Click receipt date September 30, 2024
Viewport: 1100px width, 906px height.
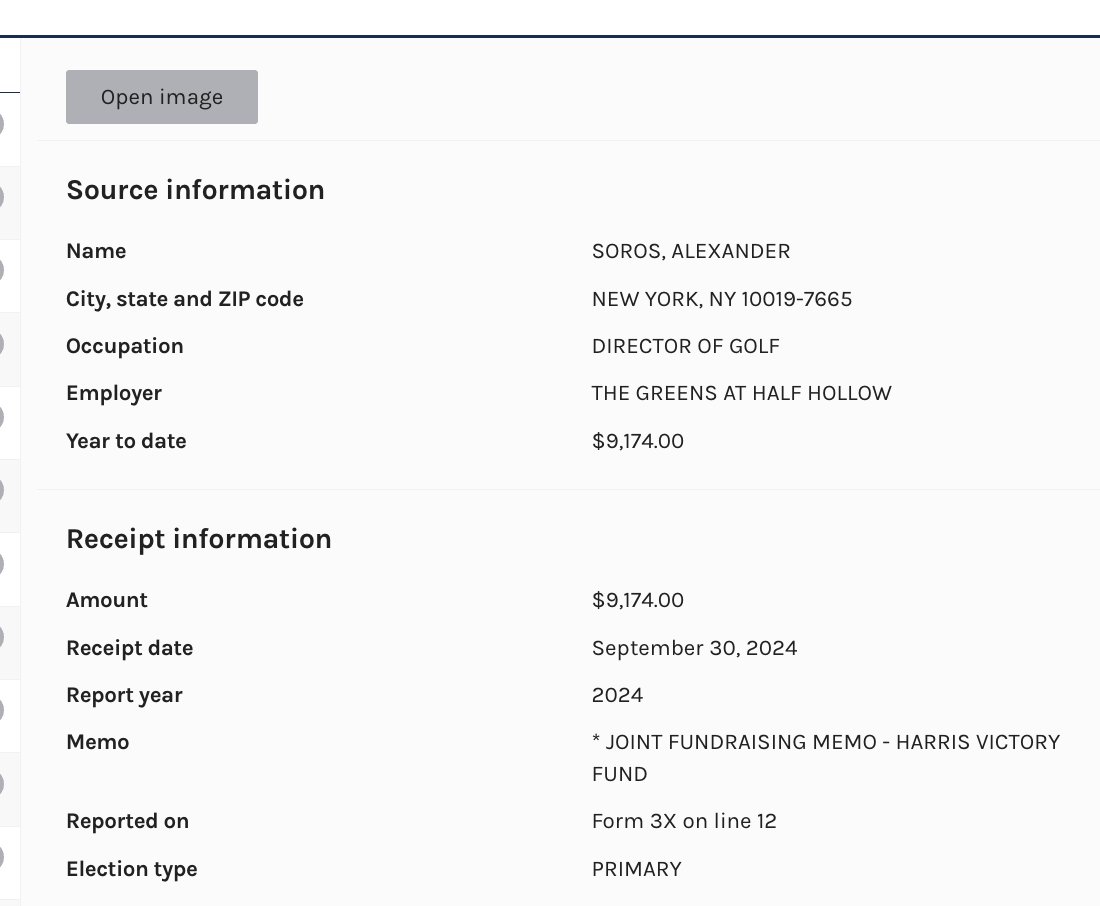click(x=695, y=648)
